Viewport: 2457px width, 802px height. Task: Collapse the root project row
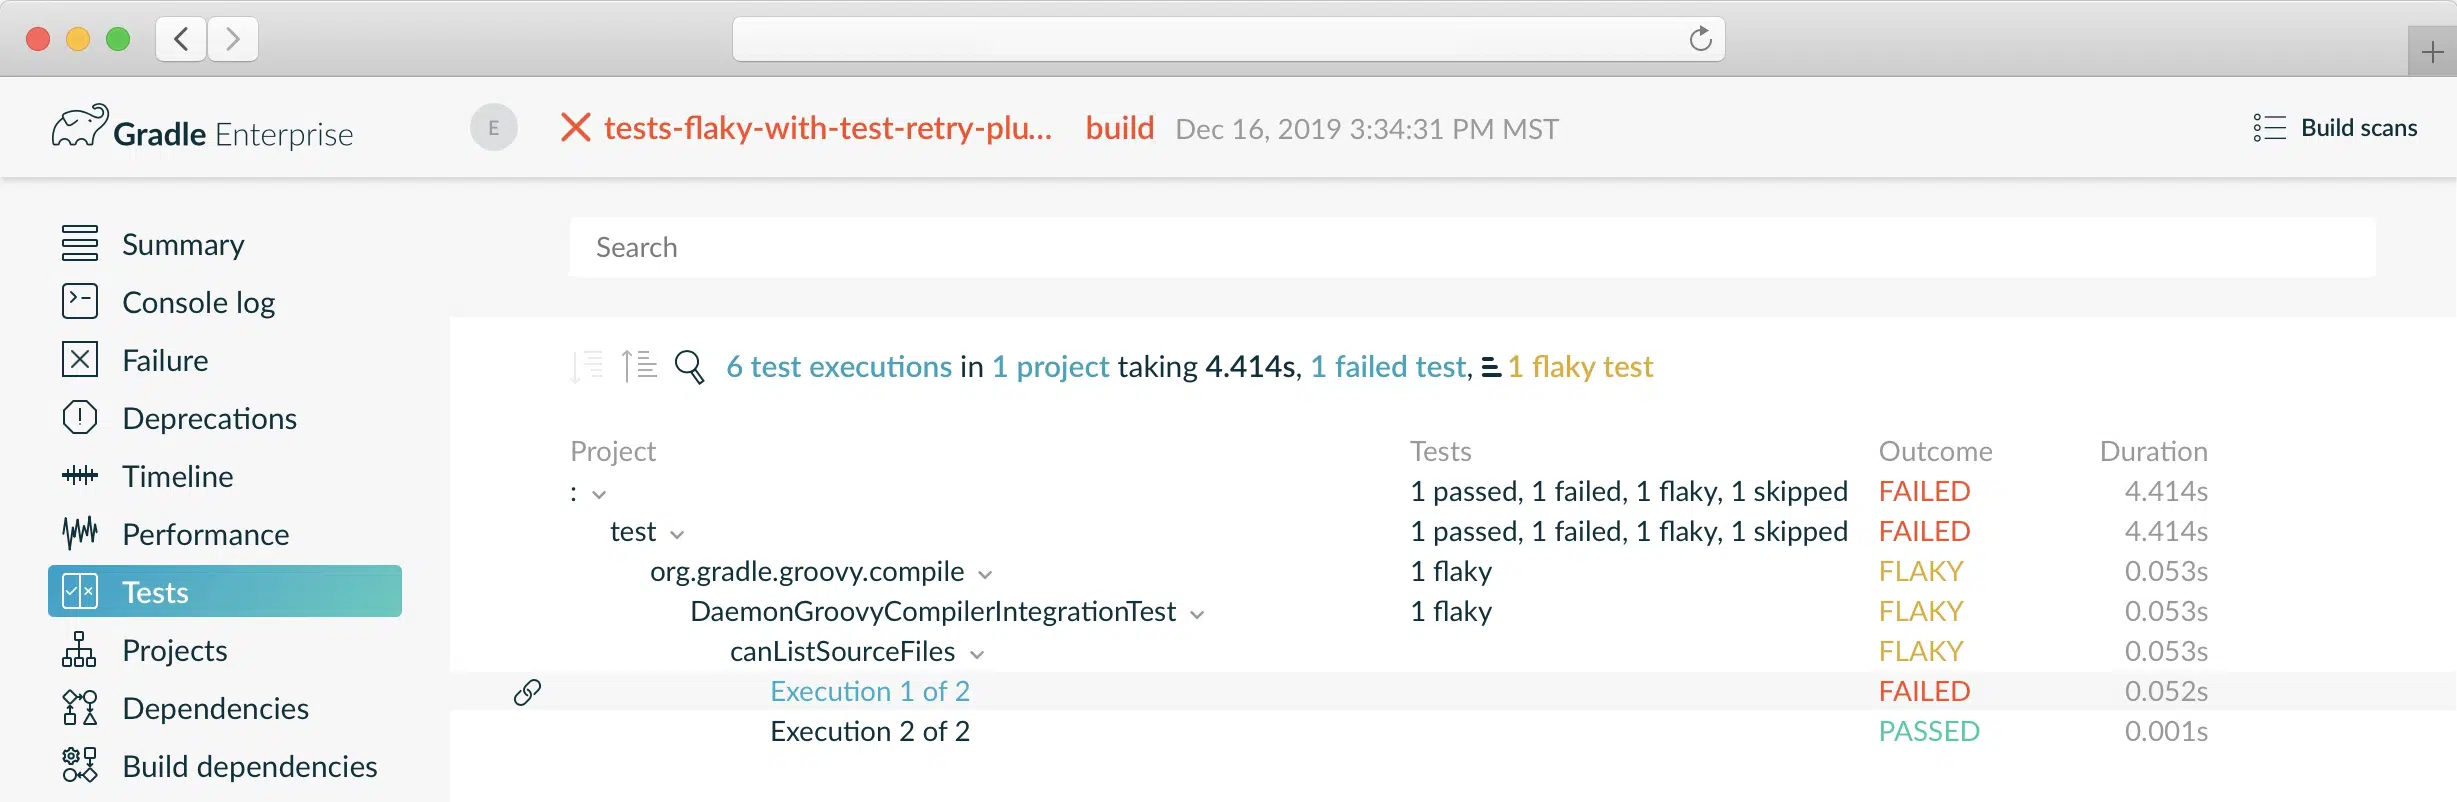click(x=598, y=494)
